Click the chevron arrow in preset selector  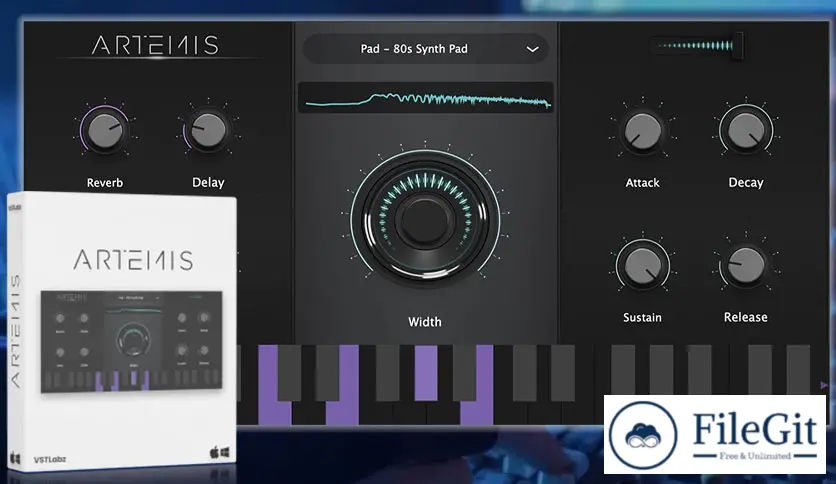click(532, 49)
